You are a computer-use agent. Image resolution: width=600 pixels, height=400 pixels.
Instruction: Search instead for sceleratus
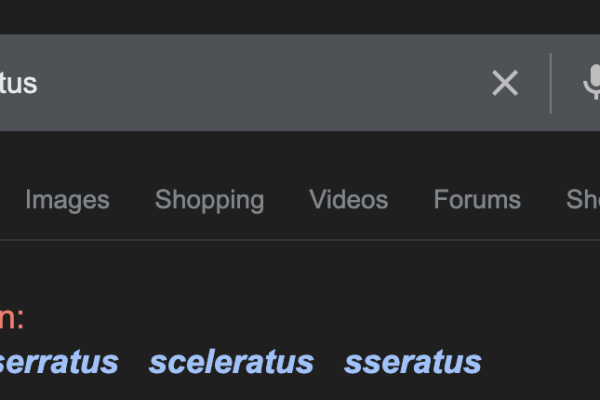(231, 362)
